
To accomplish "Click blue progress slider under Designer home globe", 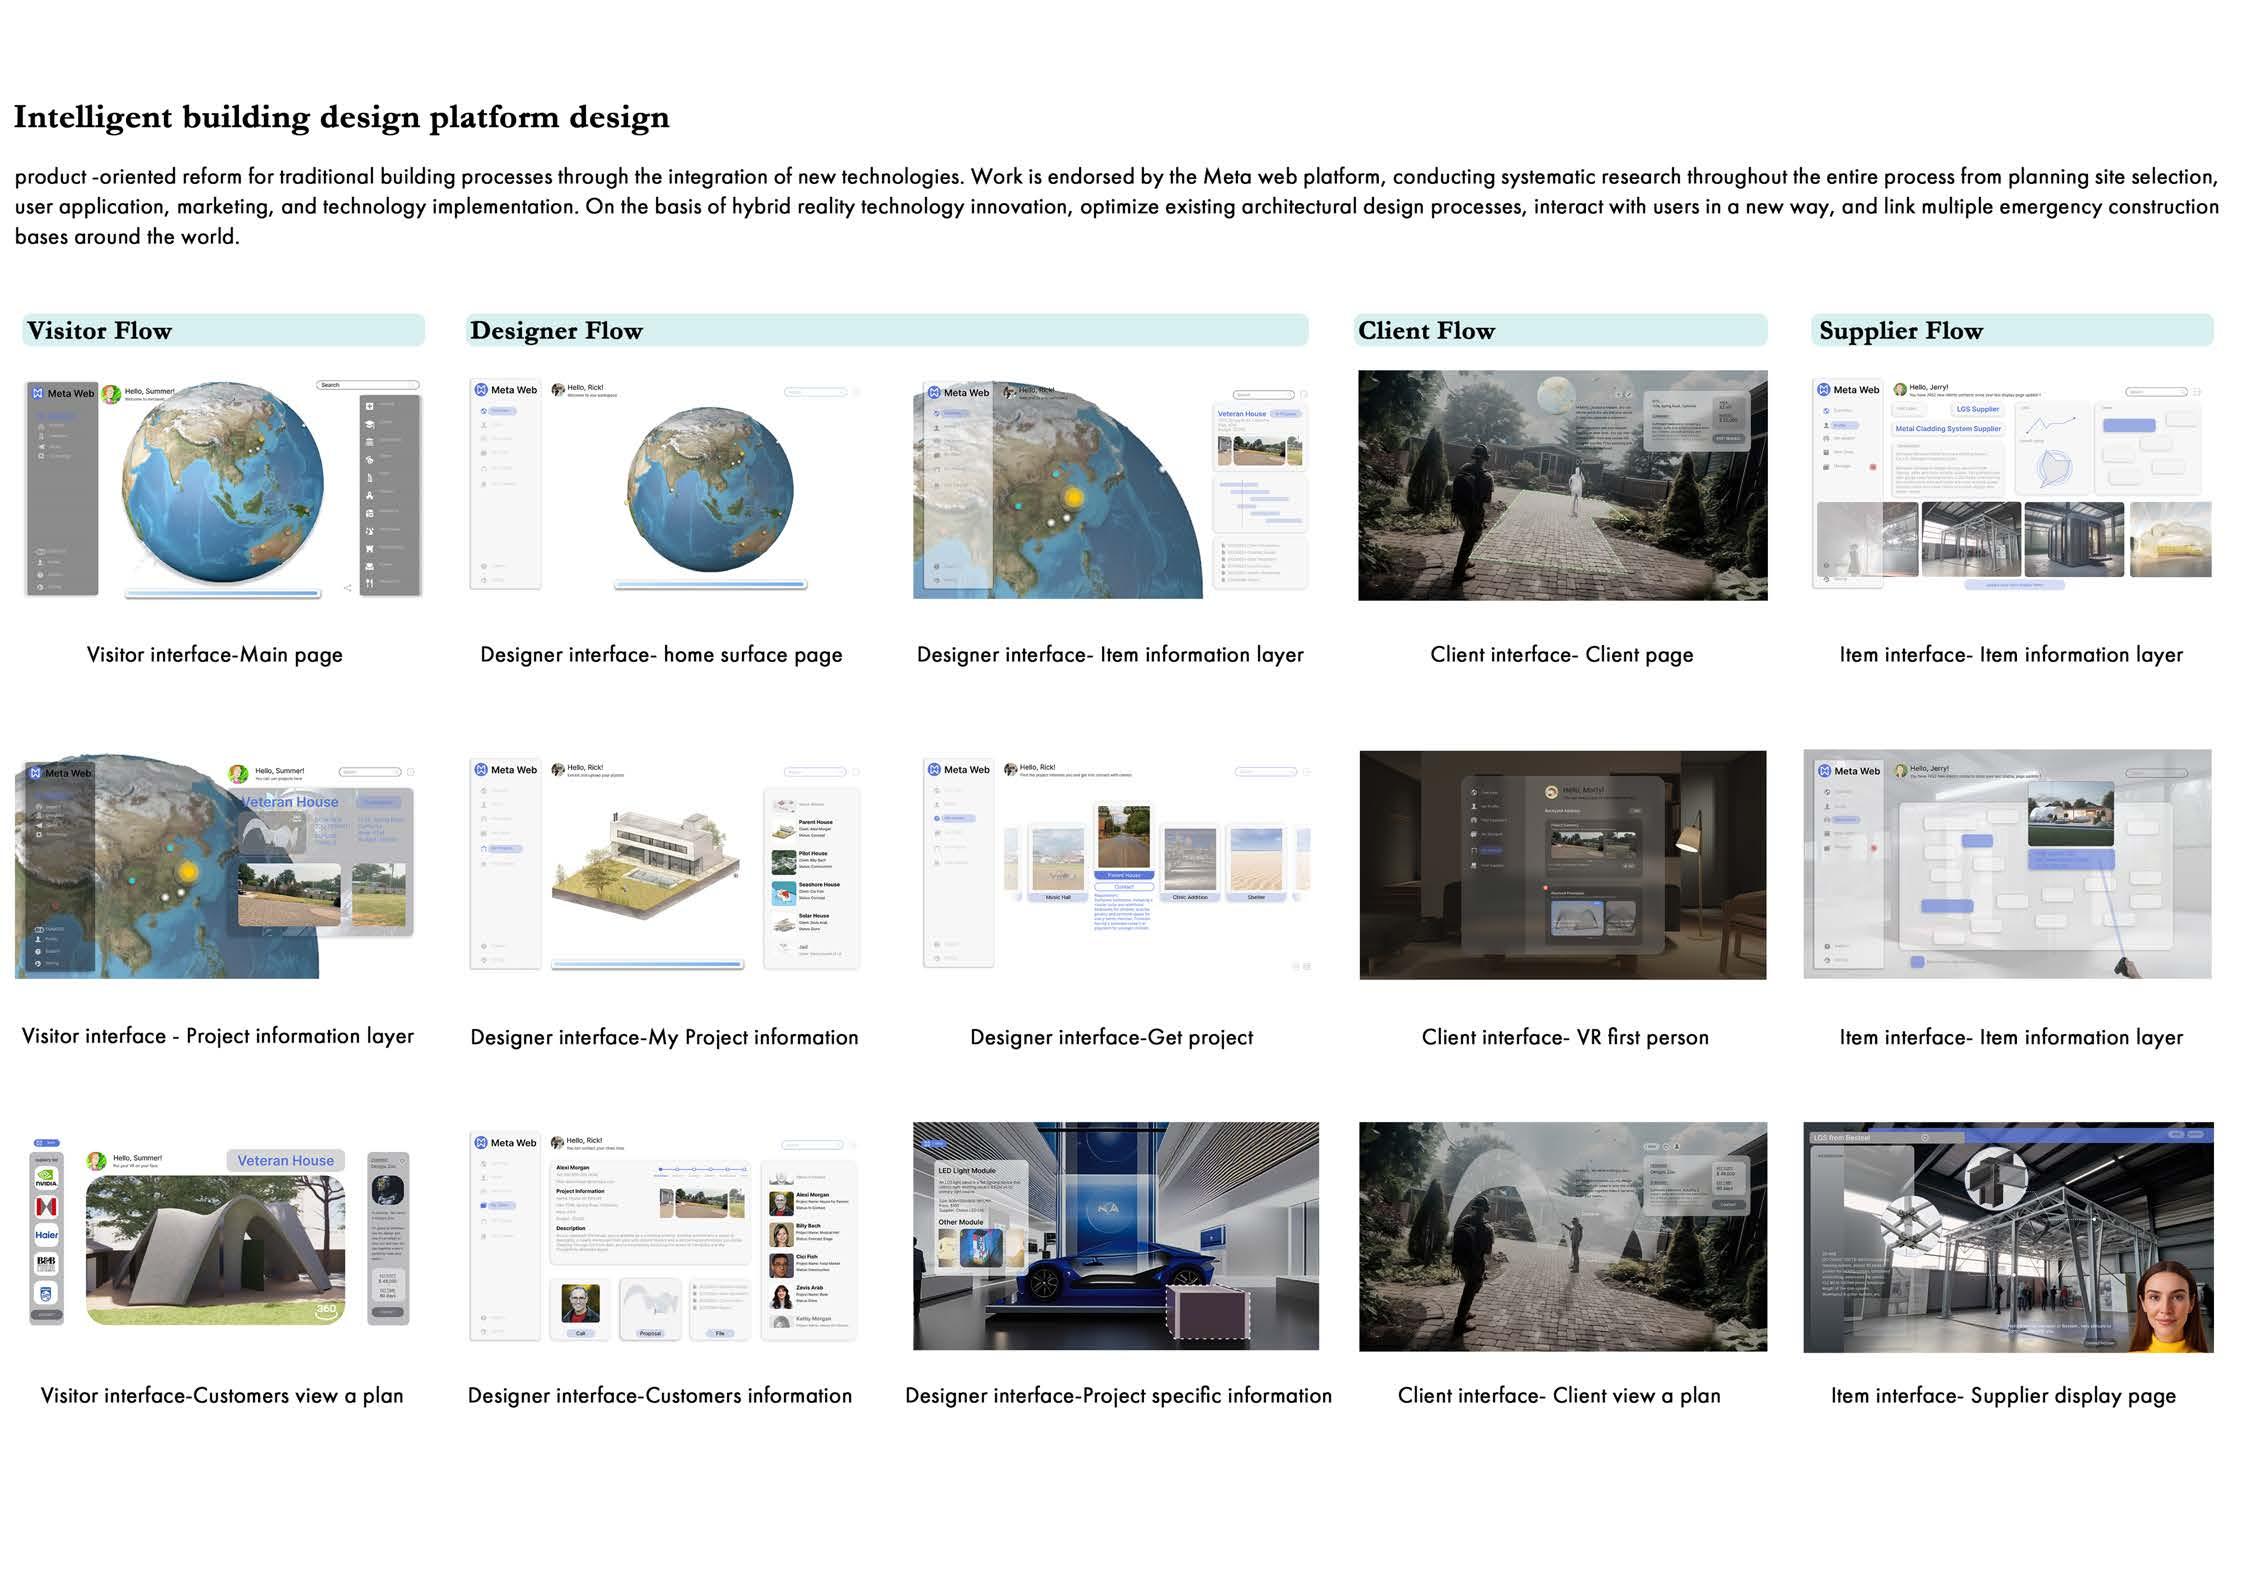I will pos(710,584).
